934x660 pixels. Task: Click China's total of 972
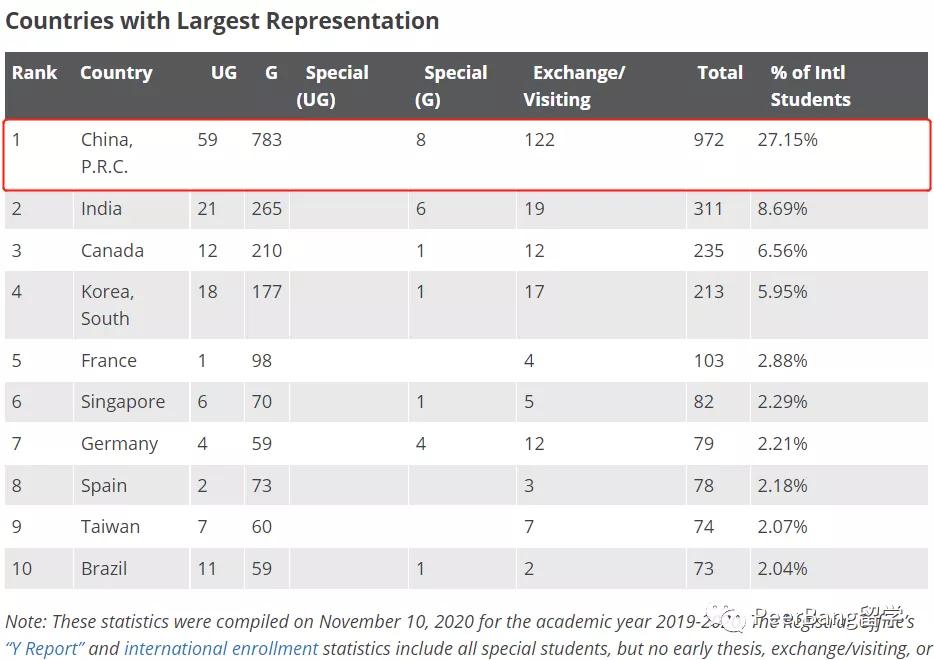click(708, 140)
